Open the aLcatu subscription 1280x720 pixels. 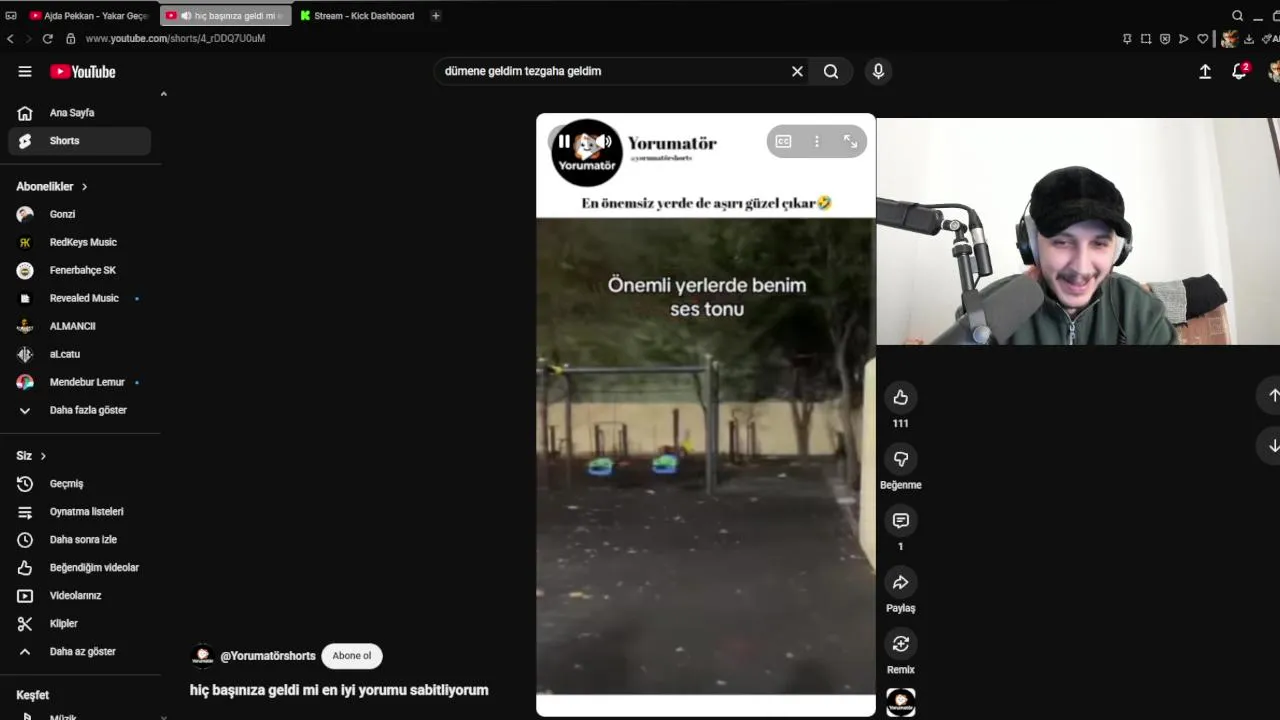coord(80,354)
